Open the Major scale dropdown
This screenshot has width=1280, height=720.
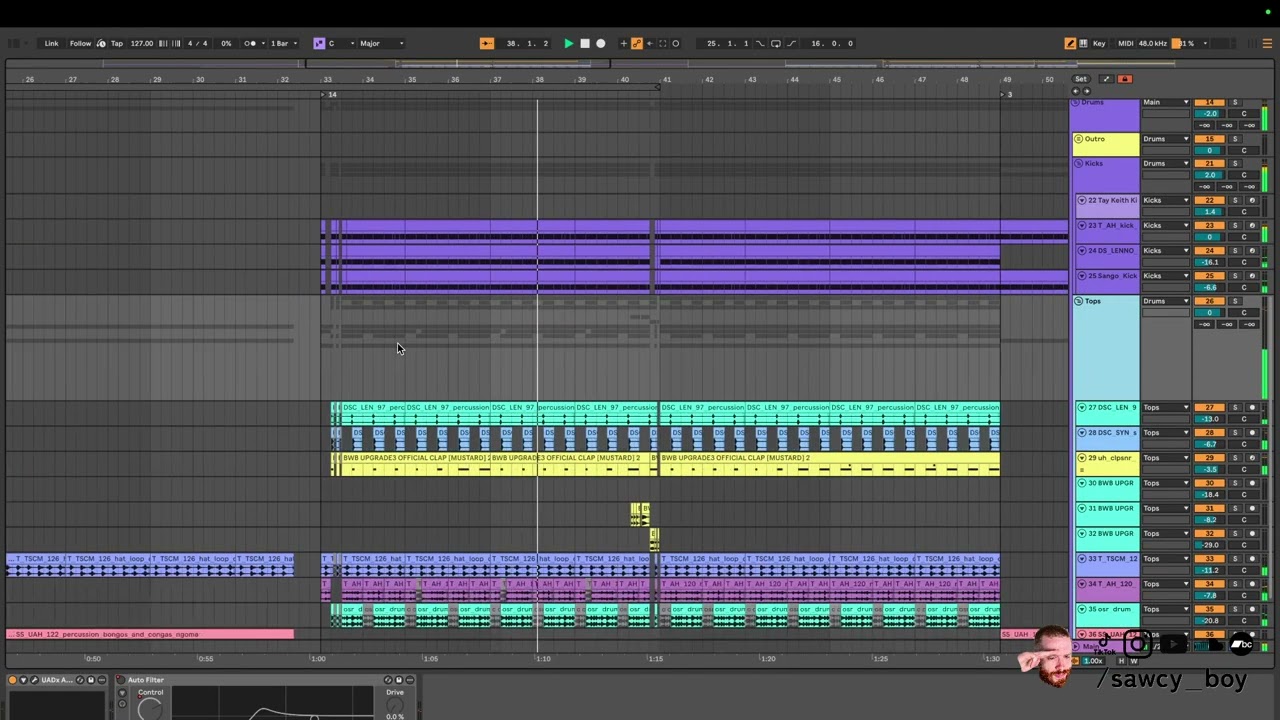pyautogui.click(x=382, y=43)
